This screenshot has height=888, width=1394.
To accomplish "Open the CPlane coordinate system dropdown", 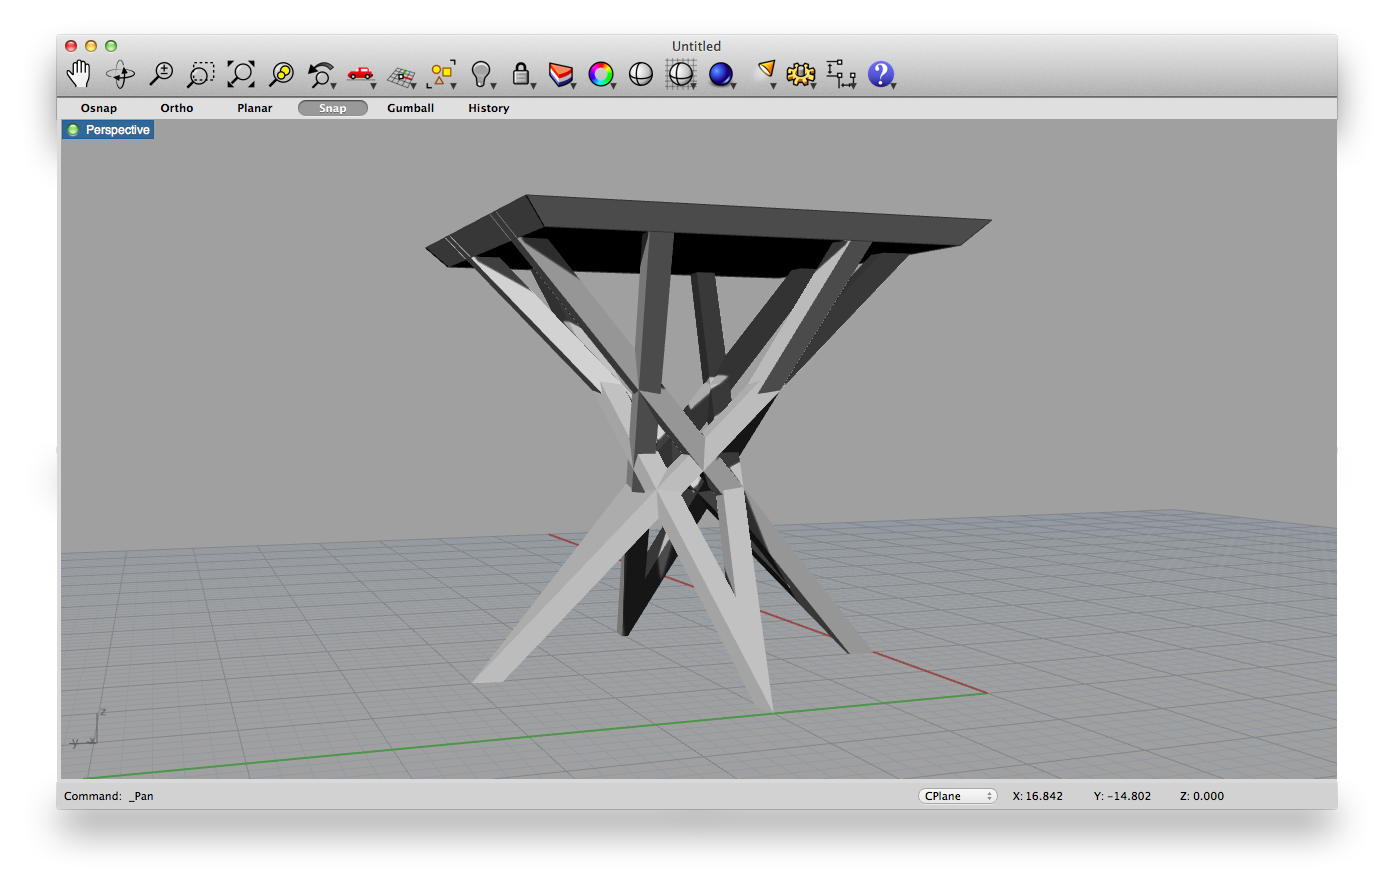I will pos(956,795).
